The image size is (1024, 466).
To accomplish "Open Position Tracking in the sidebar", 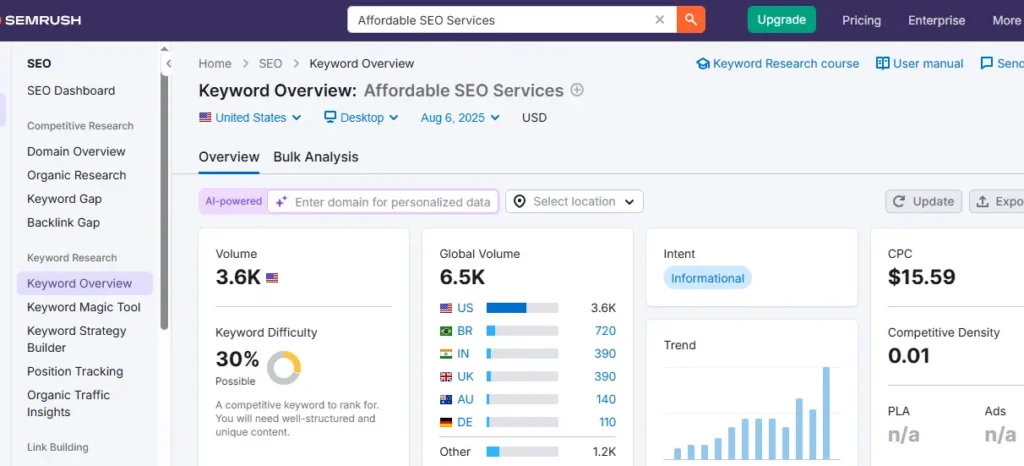I will pos(74,371).
